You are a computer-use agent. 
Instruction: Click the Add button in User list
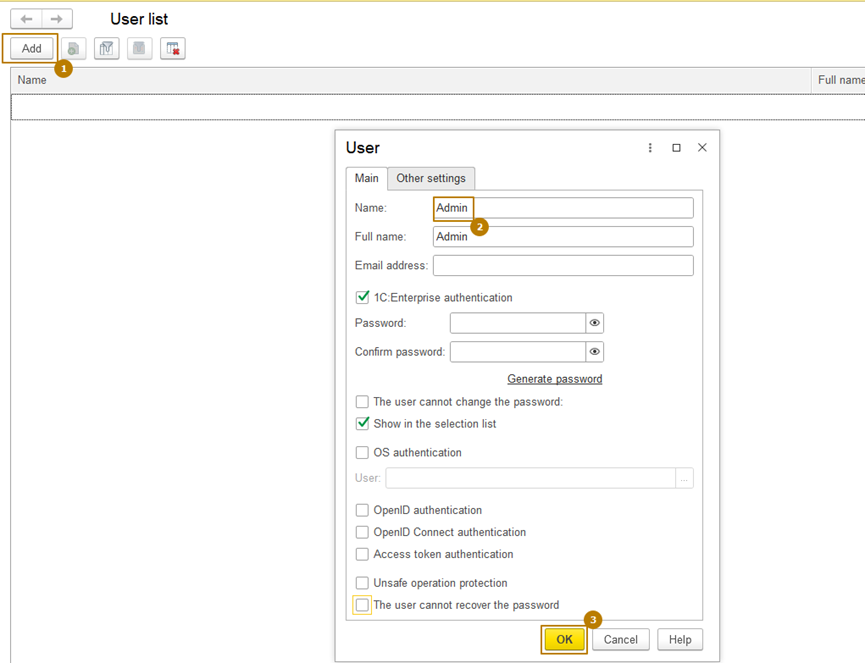(x=32, y=48)
